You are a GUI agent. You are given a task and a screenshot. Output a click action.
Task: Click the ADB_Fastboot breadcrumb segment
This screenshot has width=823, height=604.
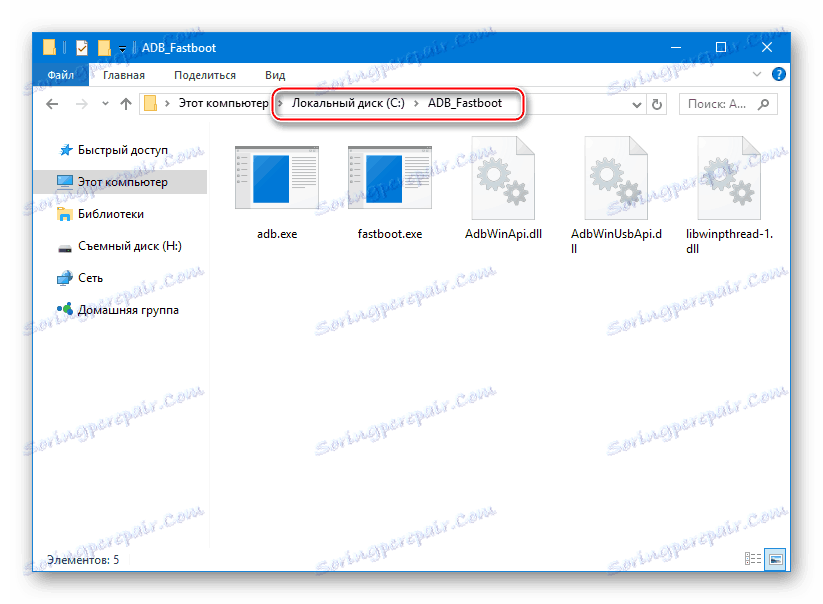click(x=465, y=103)
